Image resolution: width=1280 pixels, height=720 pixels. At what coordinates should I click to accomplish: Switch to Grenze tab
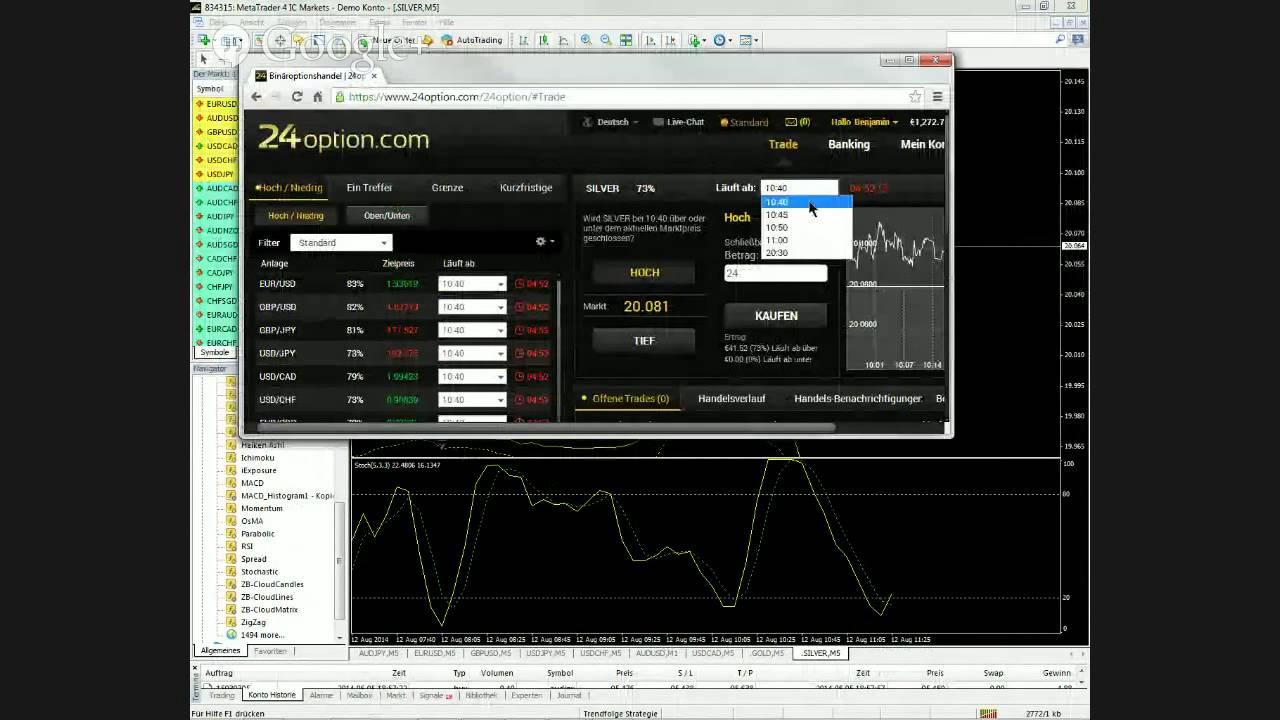[447, 188]
